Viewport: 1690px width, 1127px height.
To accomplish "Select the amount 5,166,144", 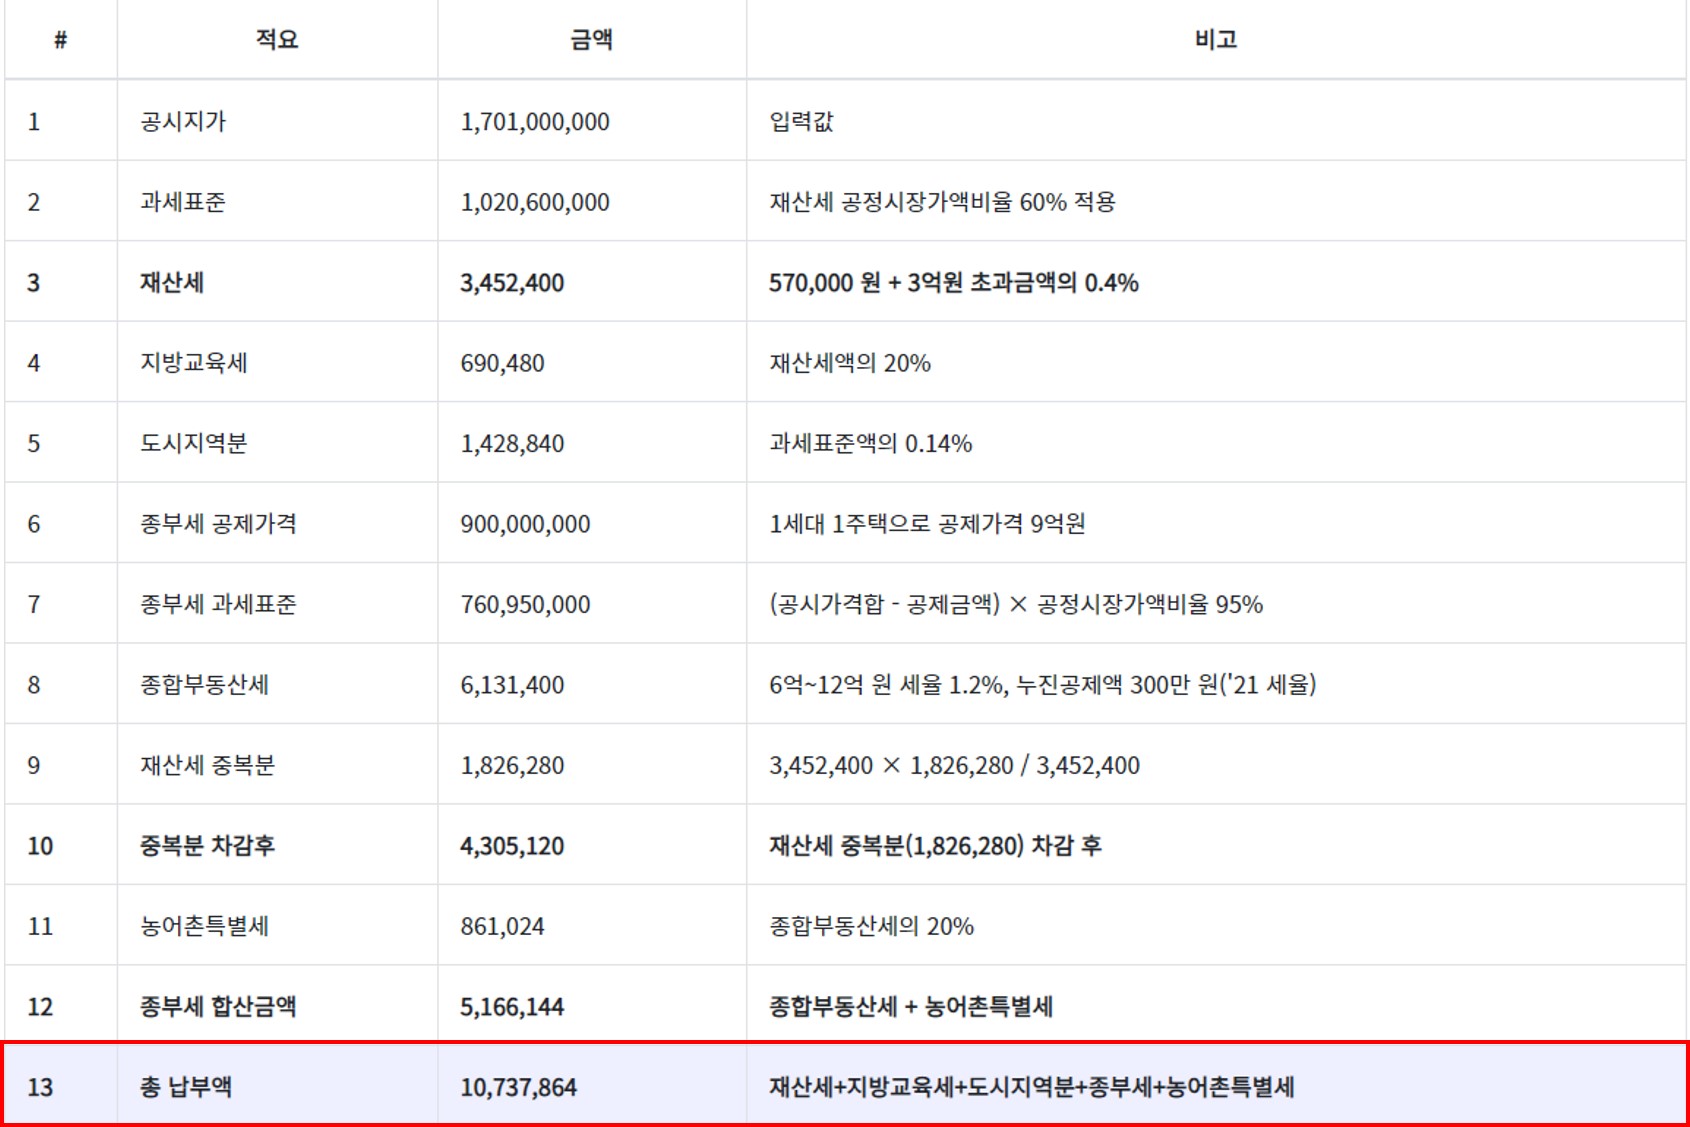I will point(512,1007).
